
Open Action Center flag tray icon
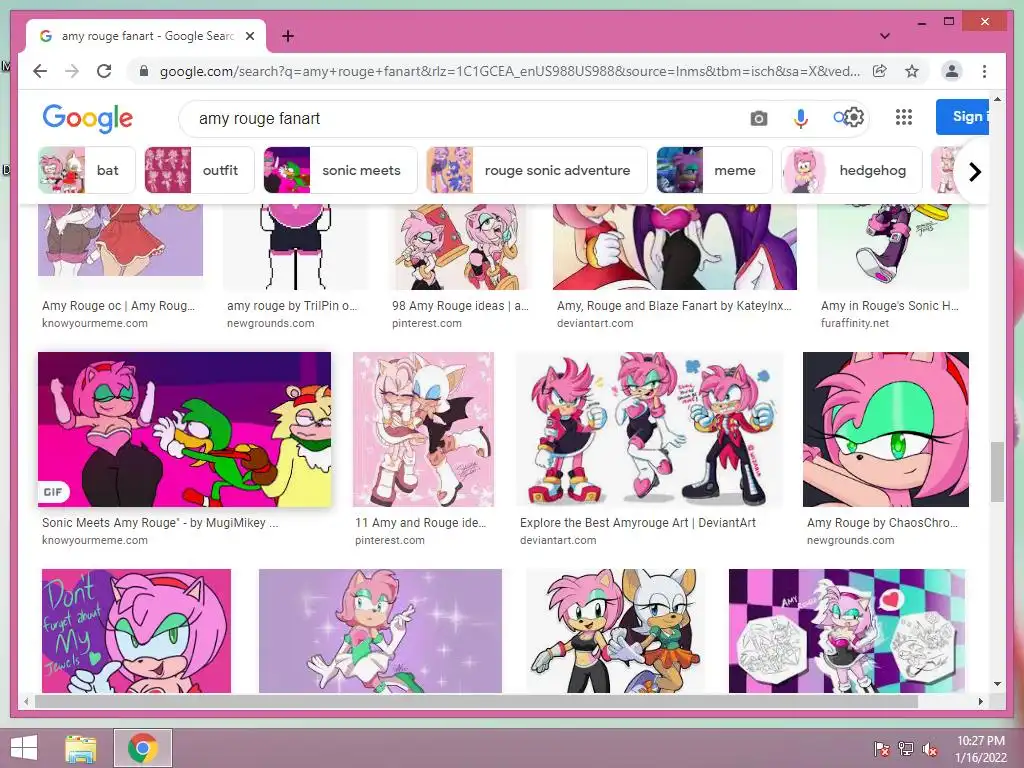882,749
